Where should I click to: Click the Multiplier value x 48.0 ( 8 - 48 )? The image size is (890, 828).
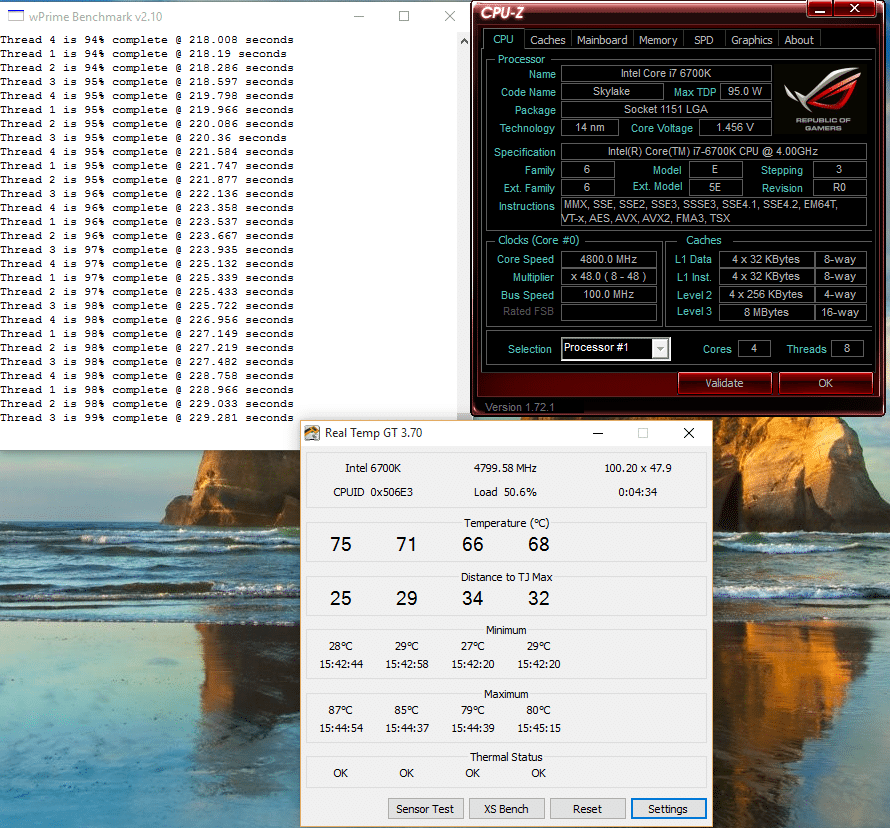[608, 276]
